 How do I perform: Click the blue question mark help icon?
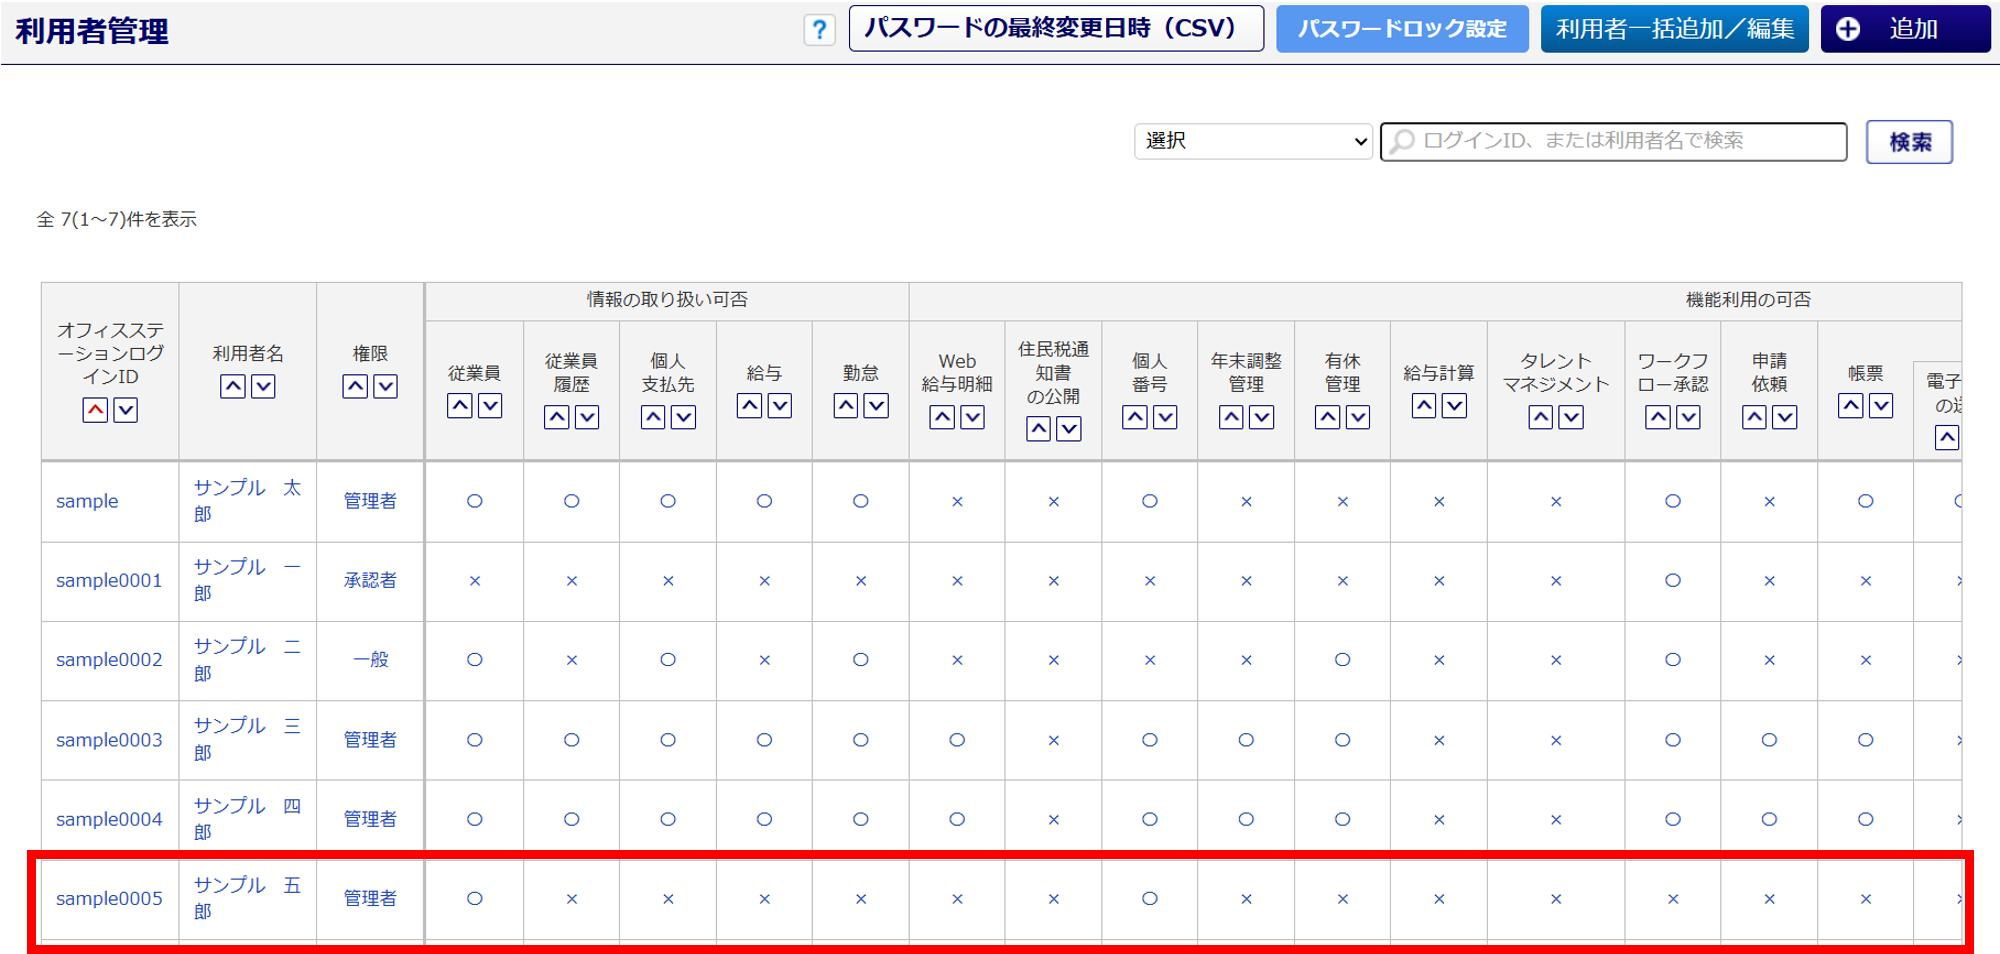pyautogui.click(x=819, y=30)
